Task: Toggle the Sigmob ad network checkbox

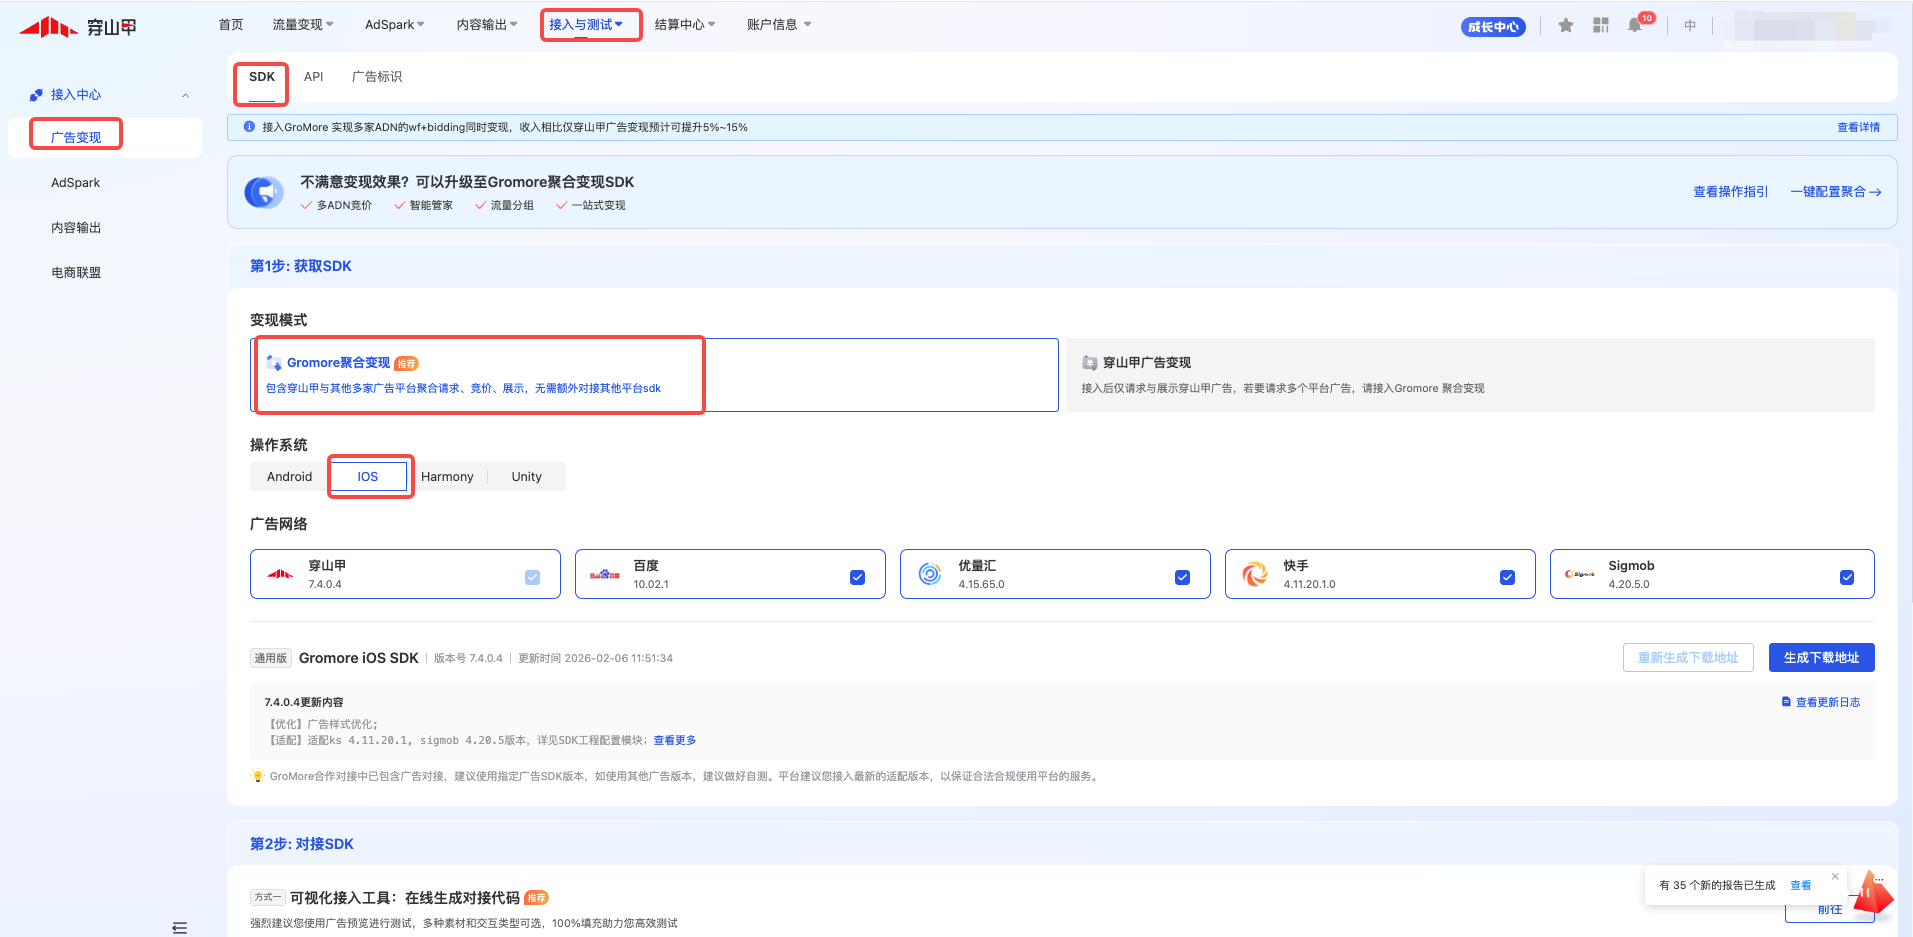Action: [x=1846, y=577]
